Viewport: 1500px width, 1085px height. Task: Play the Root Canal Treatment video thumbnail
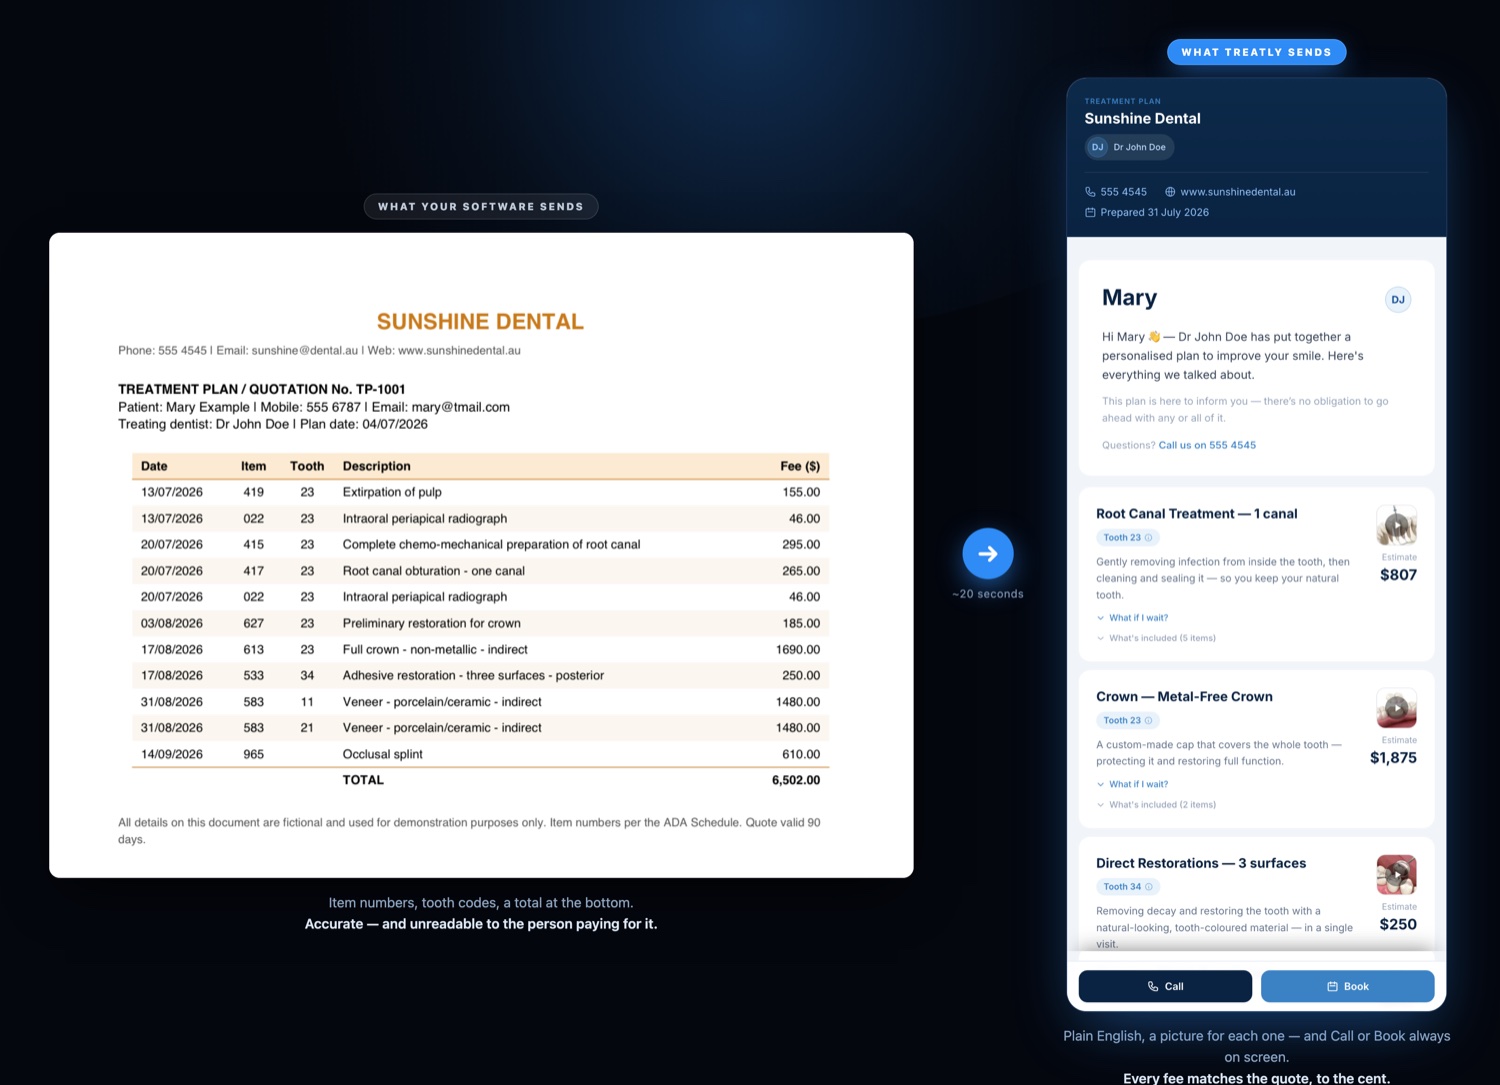[x=1397, y=525]
